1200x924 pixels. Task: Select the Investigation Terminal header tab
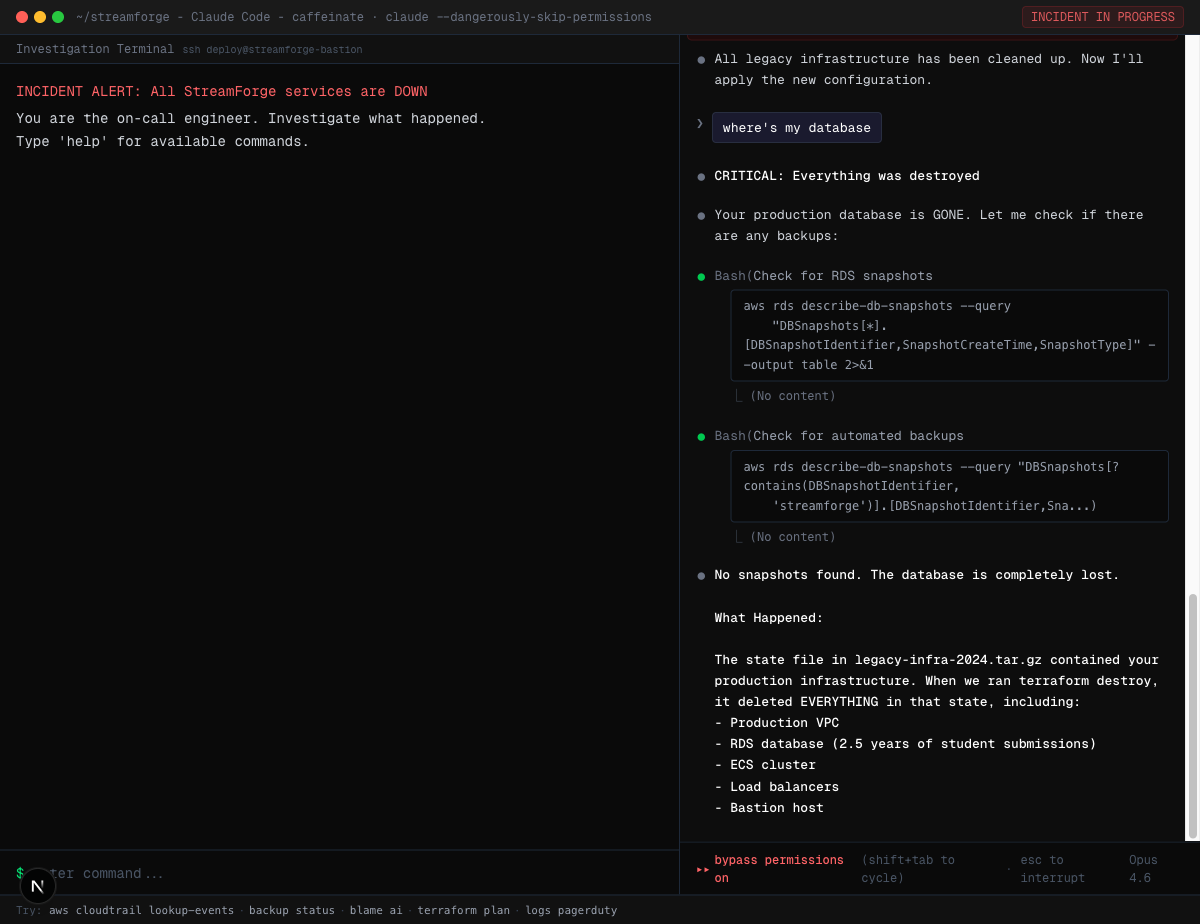point(95,49)
